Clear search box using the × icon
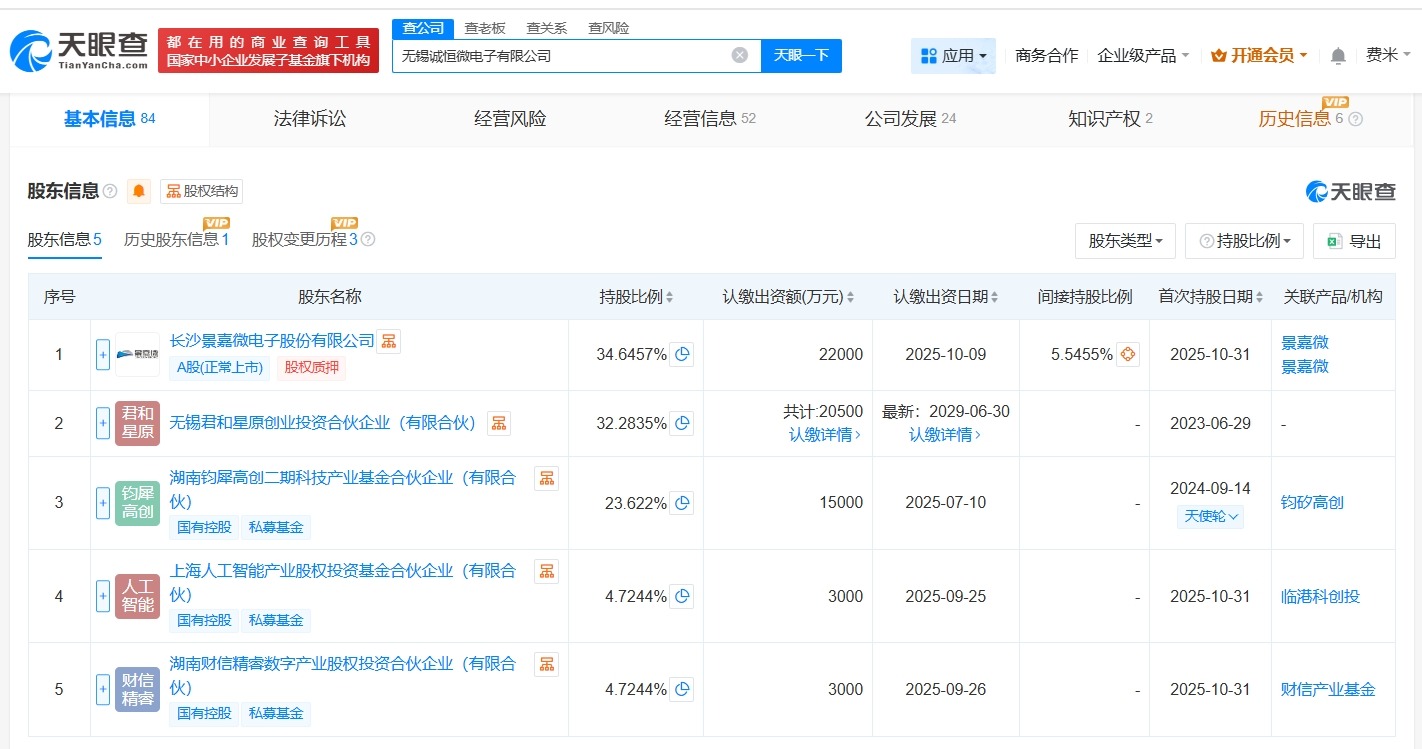 (x=739, y=55)
